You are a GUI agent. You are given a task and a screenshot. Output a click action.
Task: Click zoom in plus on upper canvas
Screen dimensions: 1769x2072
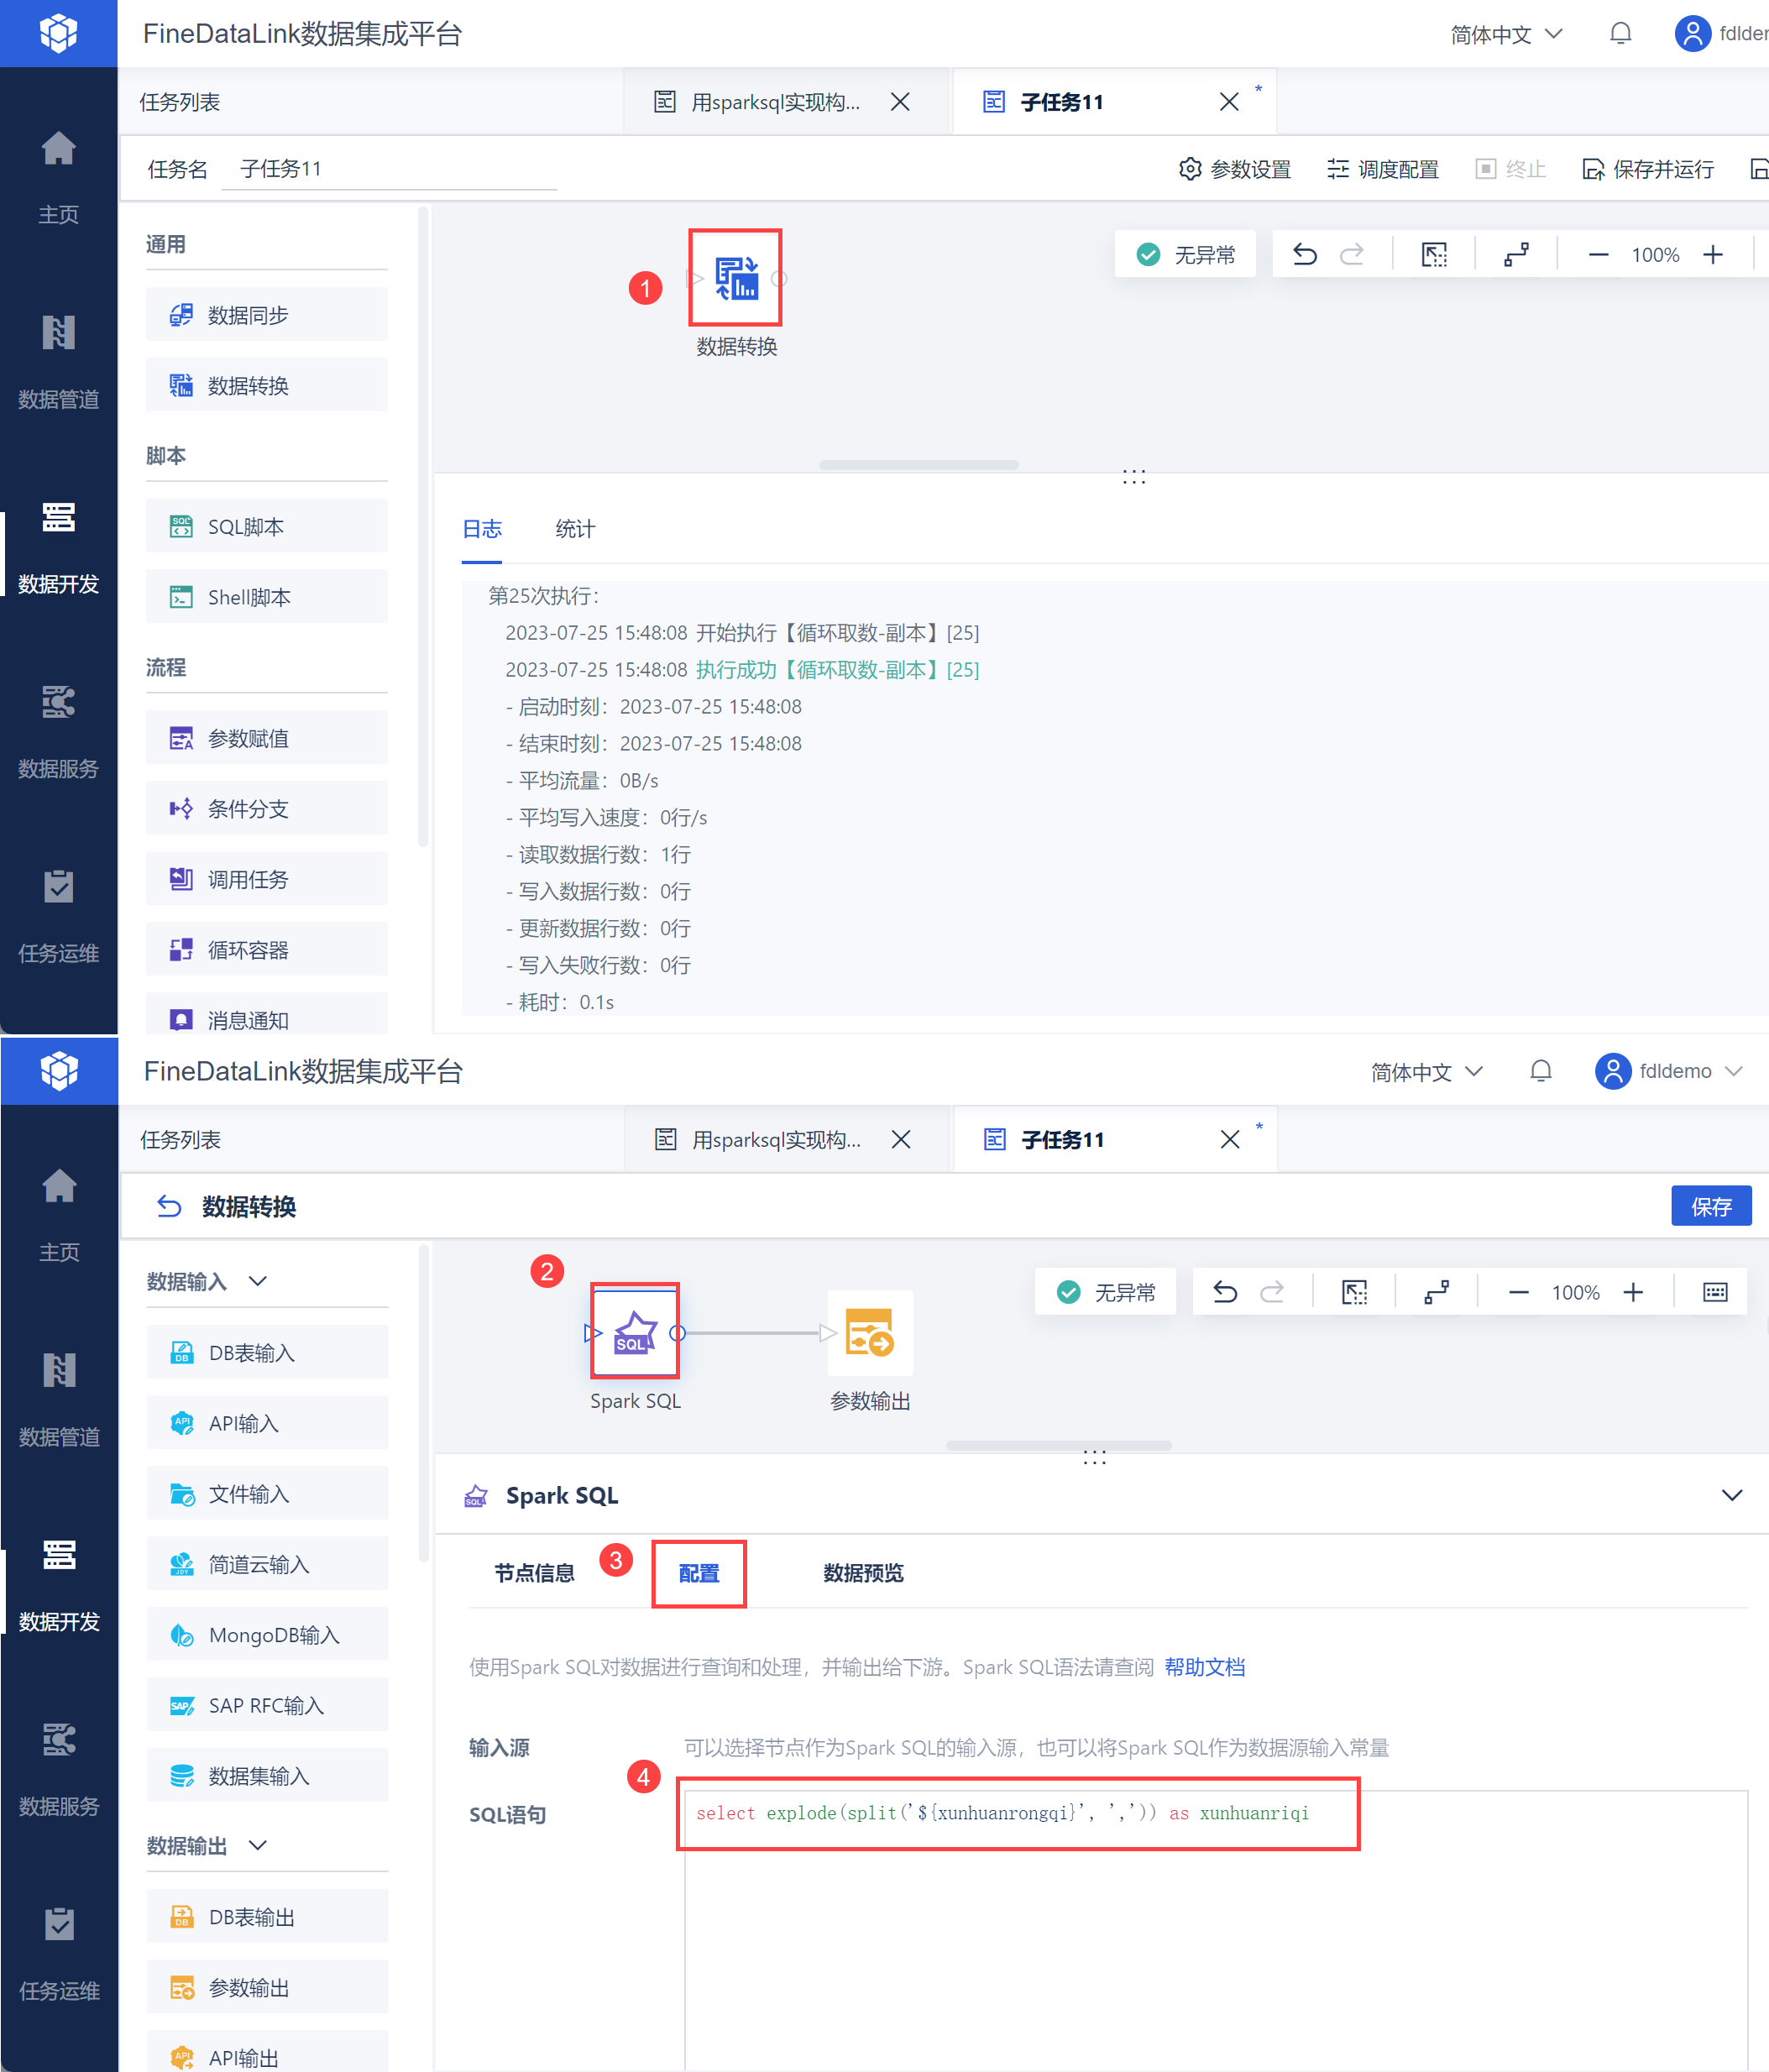pyautogui.click(x=1713, y=254)
